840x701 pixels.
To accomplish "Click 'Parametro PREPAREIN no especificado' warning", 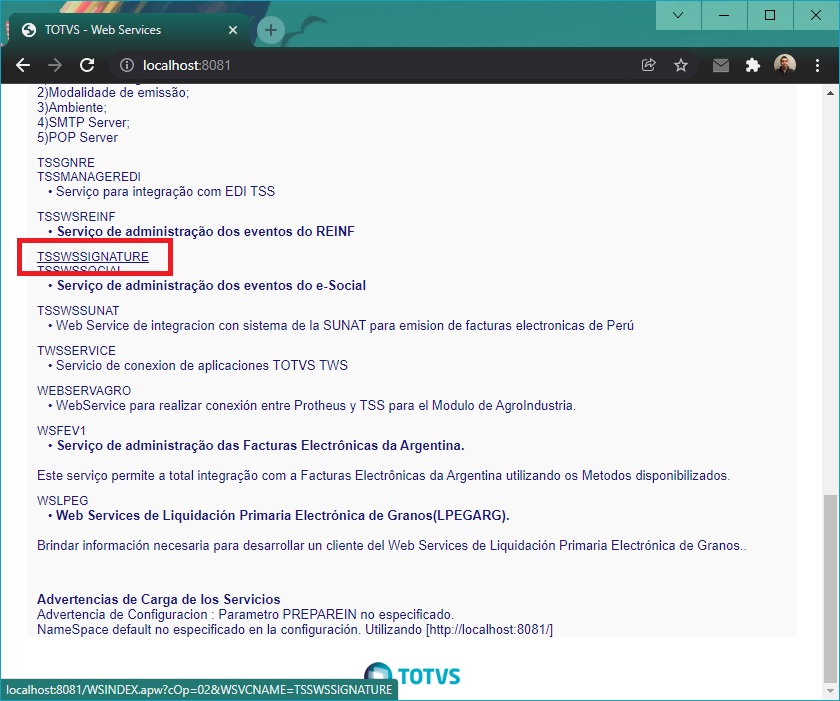I will [x=245, y=614].
